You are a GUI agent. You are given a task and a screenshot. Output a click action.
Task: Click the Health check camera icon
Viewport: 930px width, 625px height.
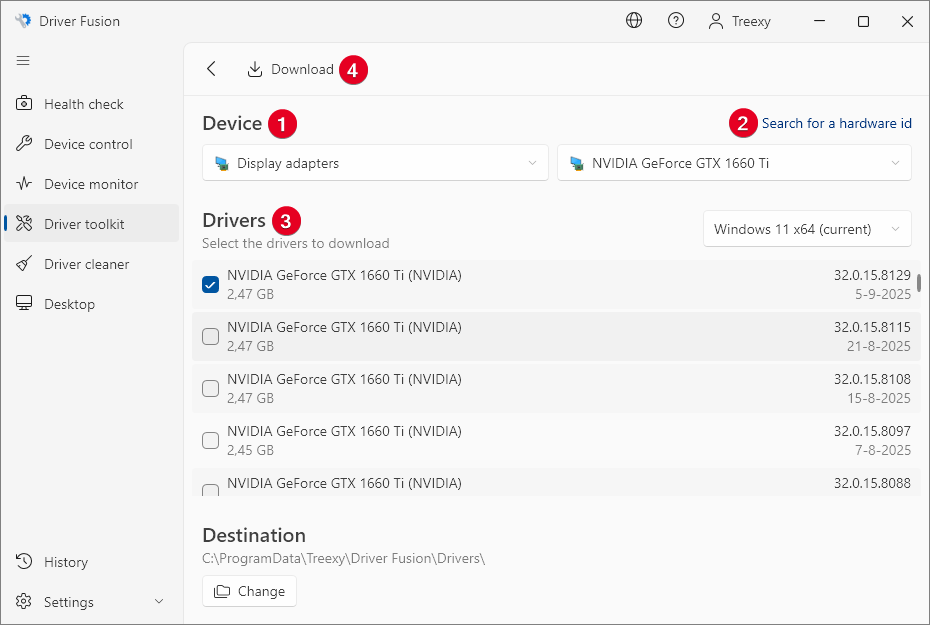[24, 103]
